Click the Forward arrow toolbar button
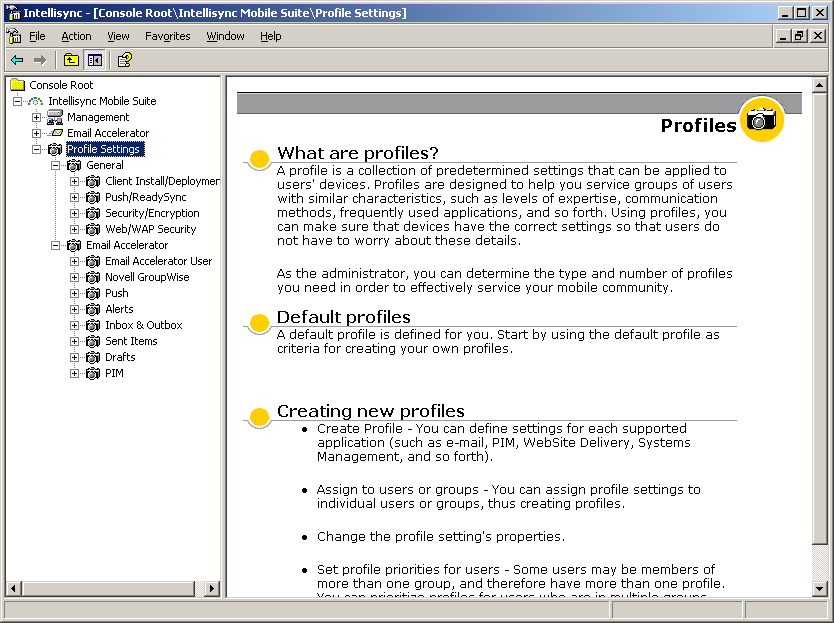Image resolution: width=834 pixels, height=623 pixels. [x=40, y=60]
